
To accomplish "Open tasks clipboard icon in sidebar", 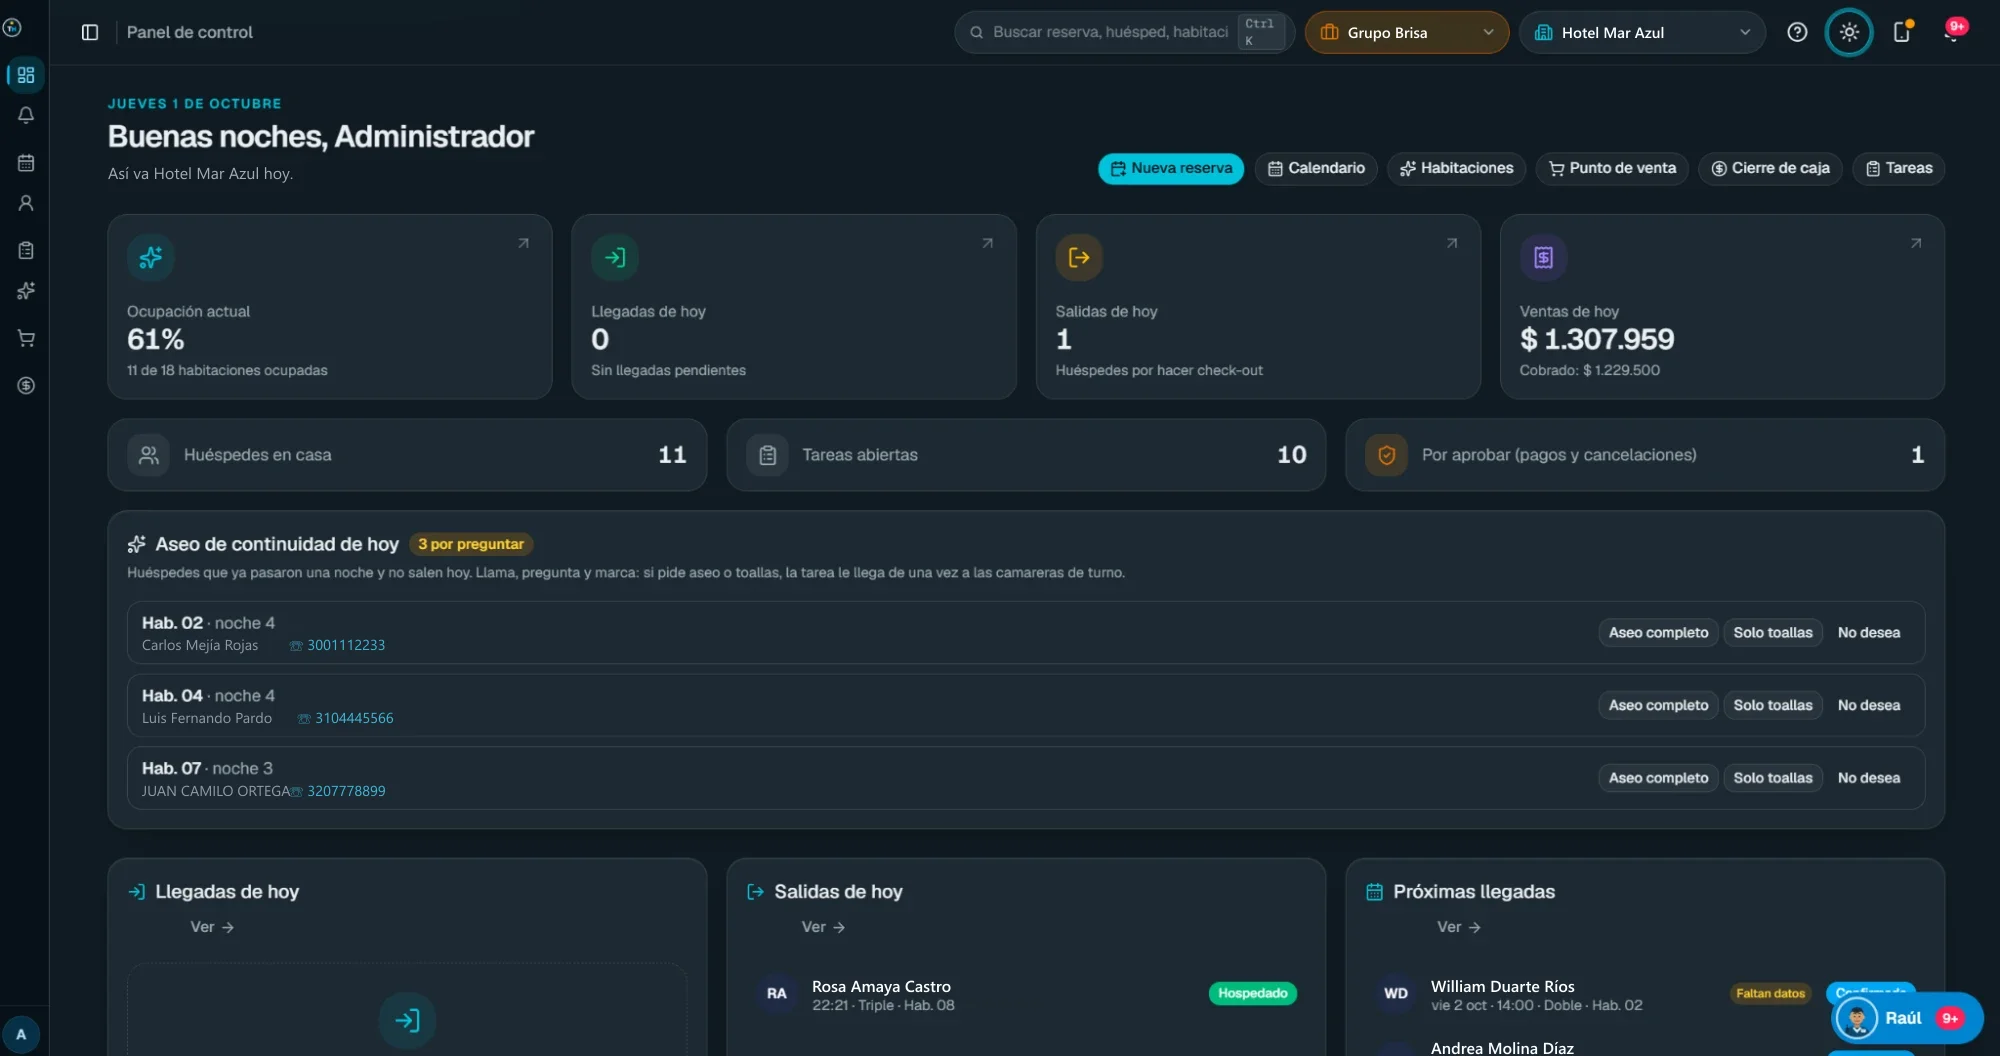I will [x=26, y=250].
